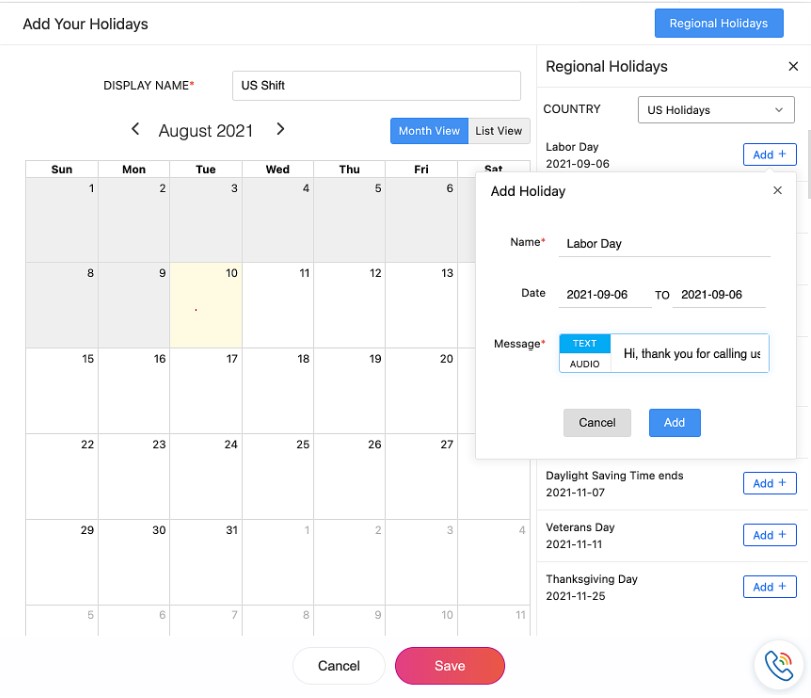Add the Thanksgiving Day holiday

tap(769, 587)
